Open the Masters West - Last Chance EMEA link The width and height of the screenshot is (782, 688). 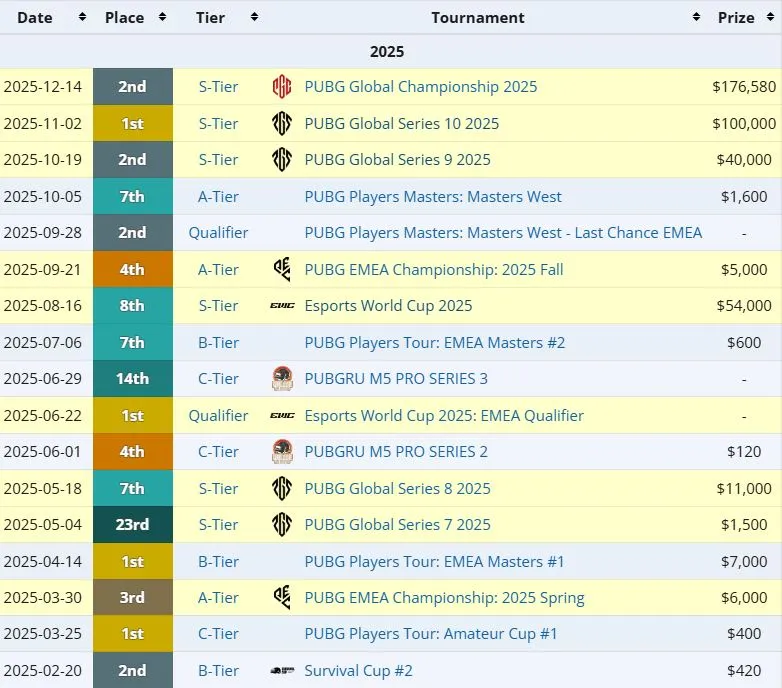pos(503,233)
